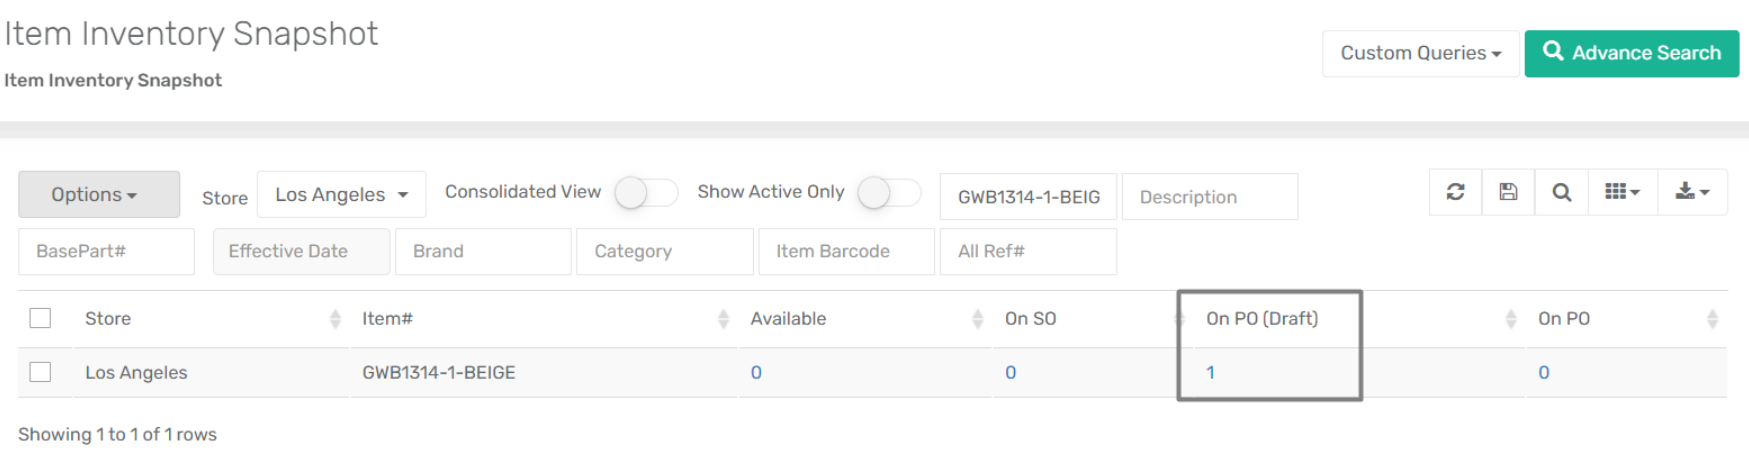Toggle the Show Active Only switch

click(x=889, y=193)
